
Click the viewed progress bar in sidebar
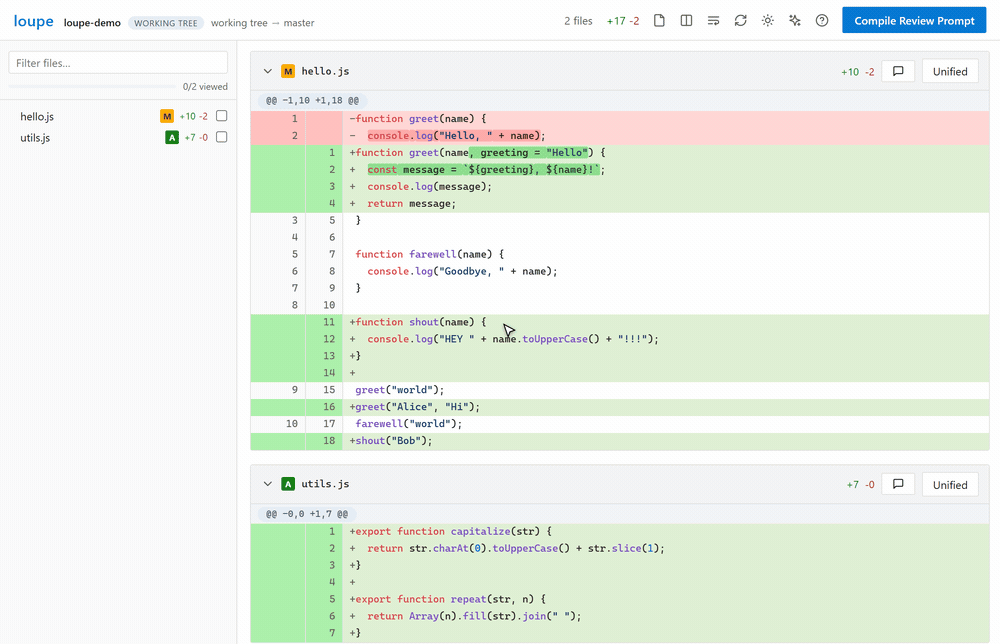92,86
